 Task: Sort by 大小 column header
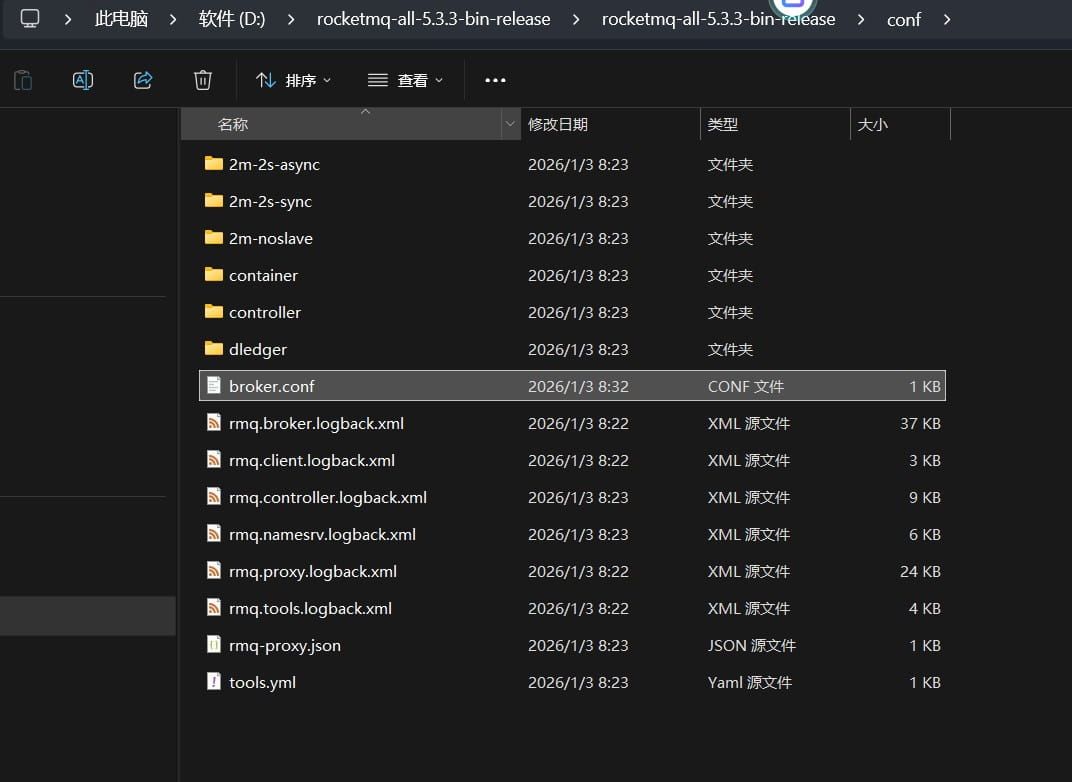point(872,125)
